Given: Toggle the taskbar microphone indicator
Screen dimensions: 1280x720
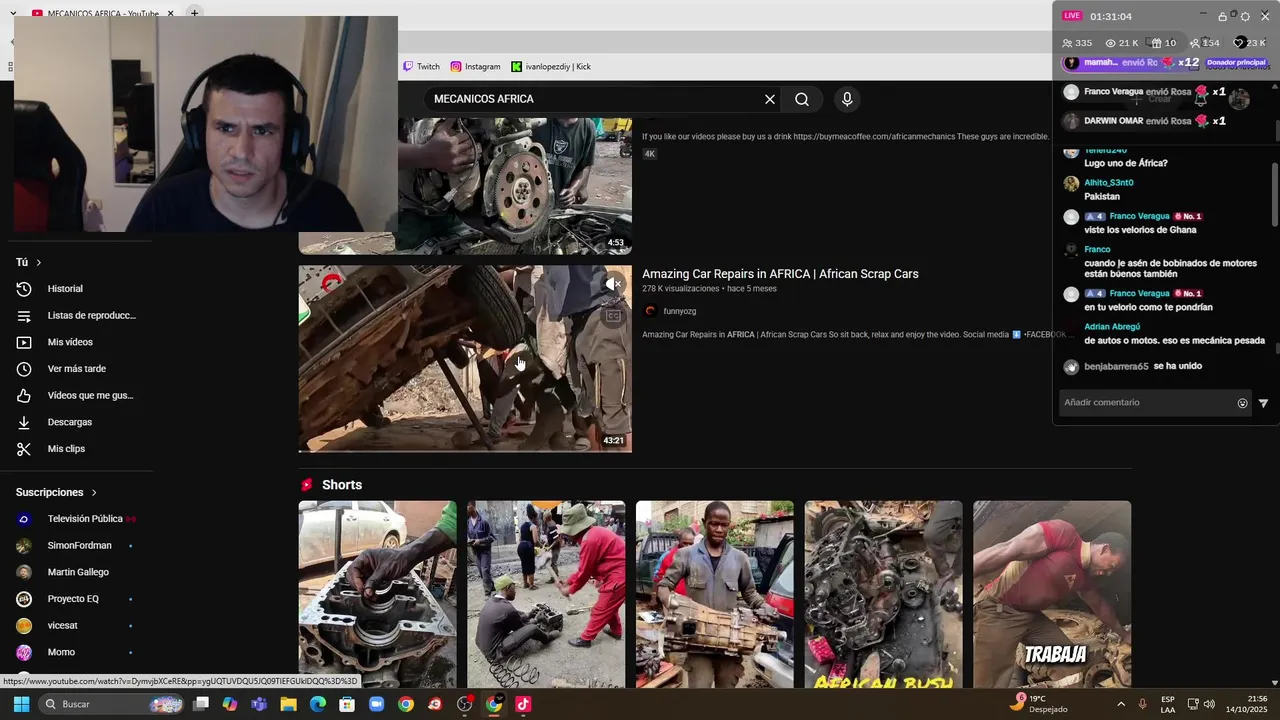Looking at the screenshot, I should pyautogui.click(x=1142, y=704).
